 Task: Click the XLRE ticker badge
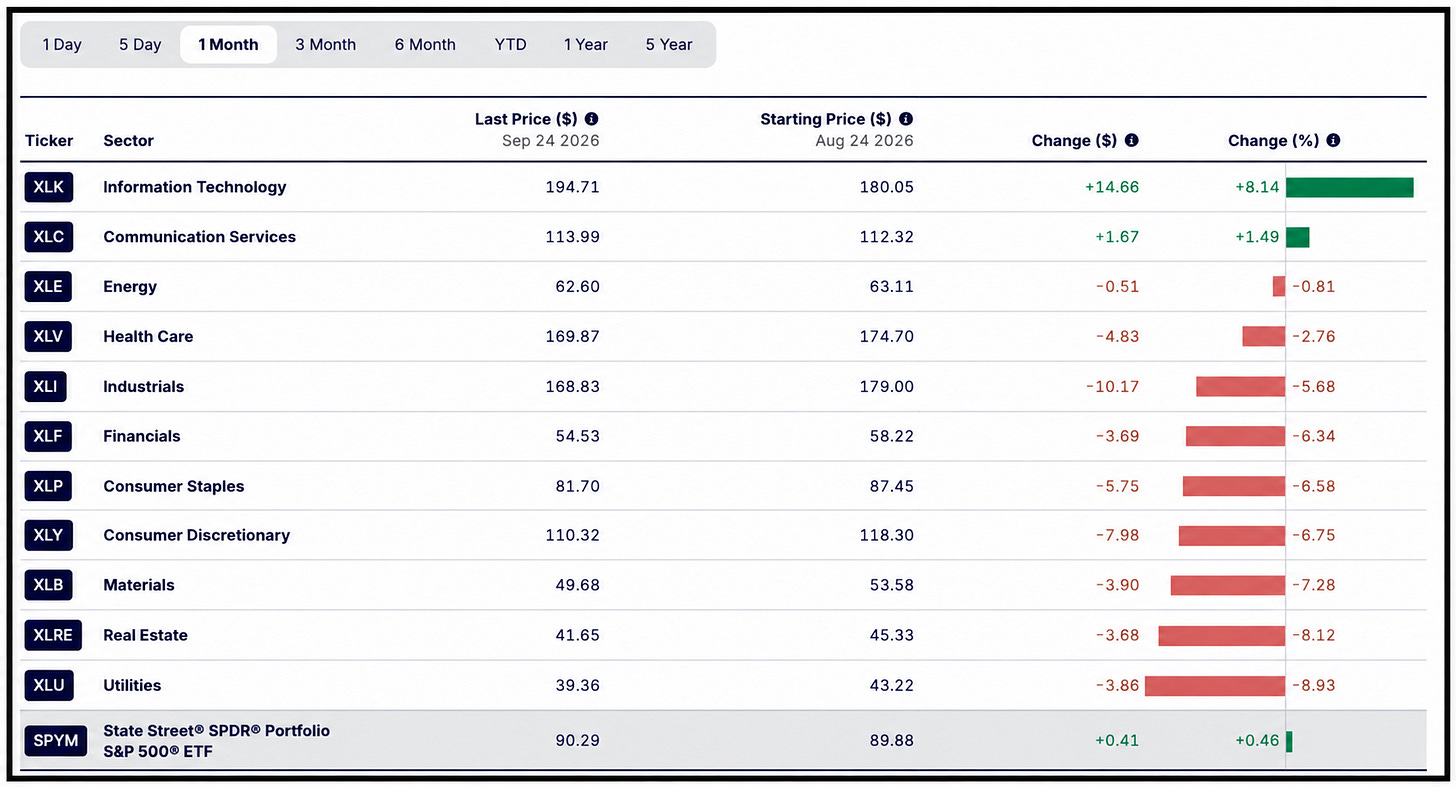(53, 635)
